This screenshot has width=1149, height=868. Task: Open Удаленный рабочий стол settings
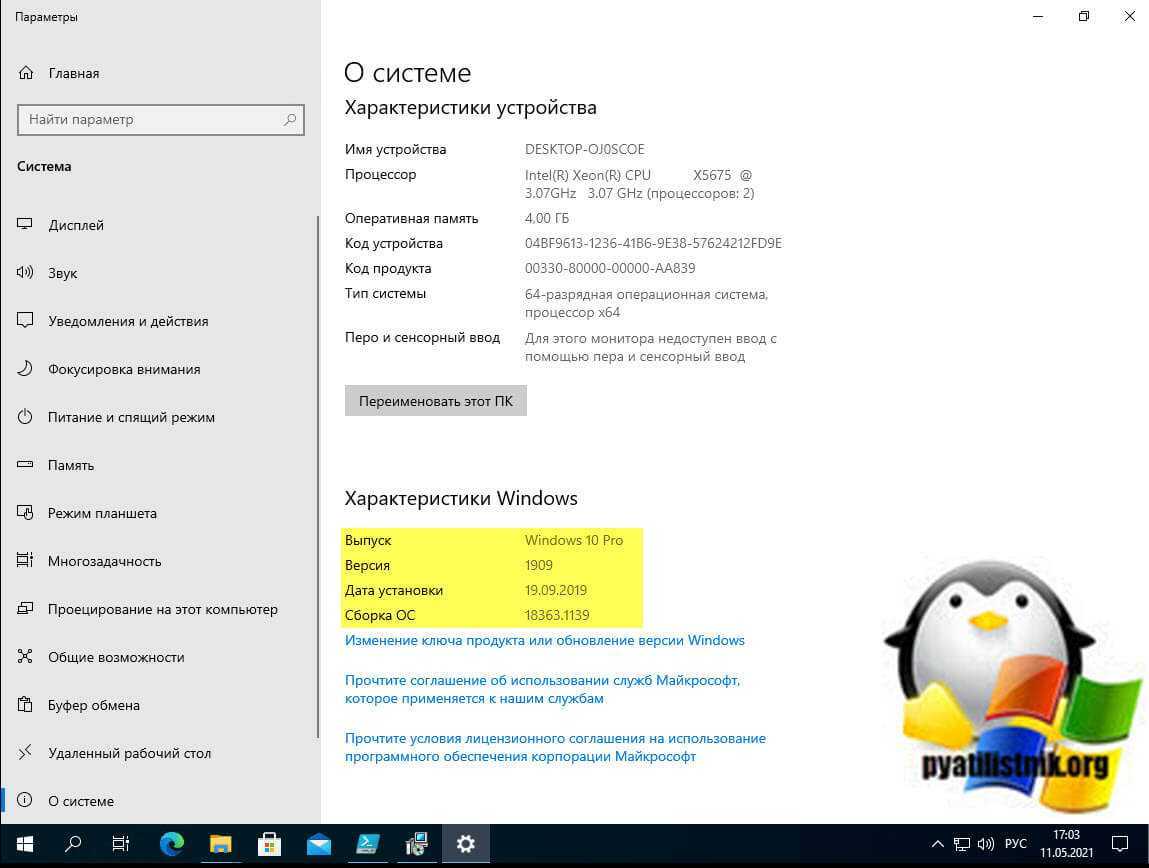129,753
